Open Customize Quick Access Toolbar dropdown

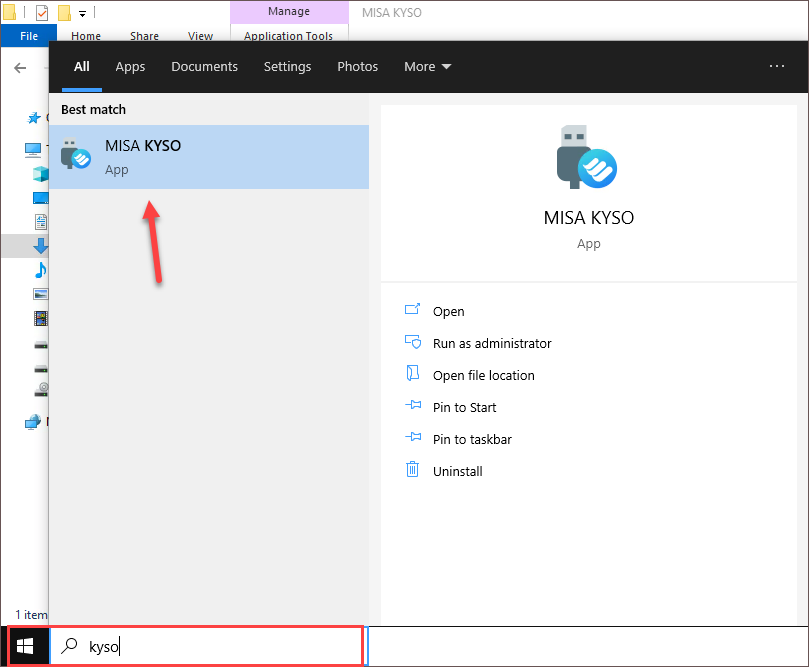[83, 14]
